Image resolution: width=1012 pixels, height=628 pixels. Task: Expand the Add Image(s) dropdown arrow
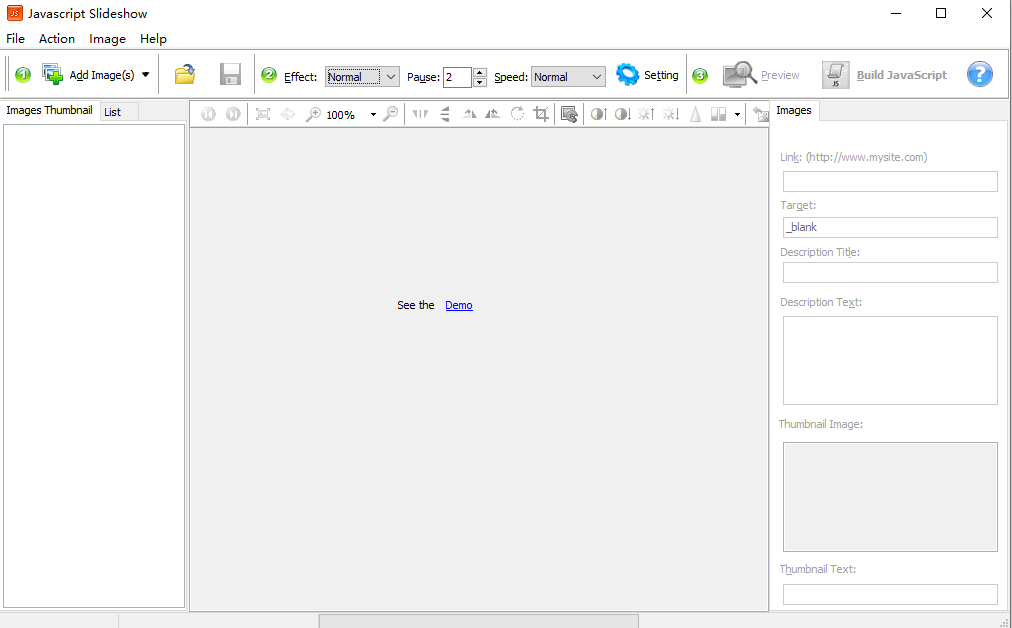(x=146, y=75)
